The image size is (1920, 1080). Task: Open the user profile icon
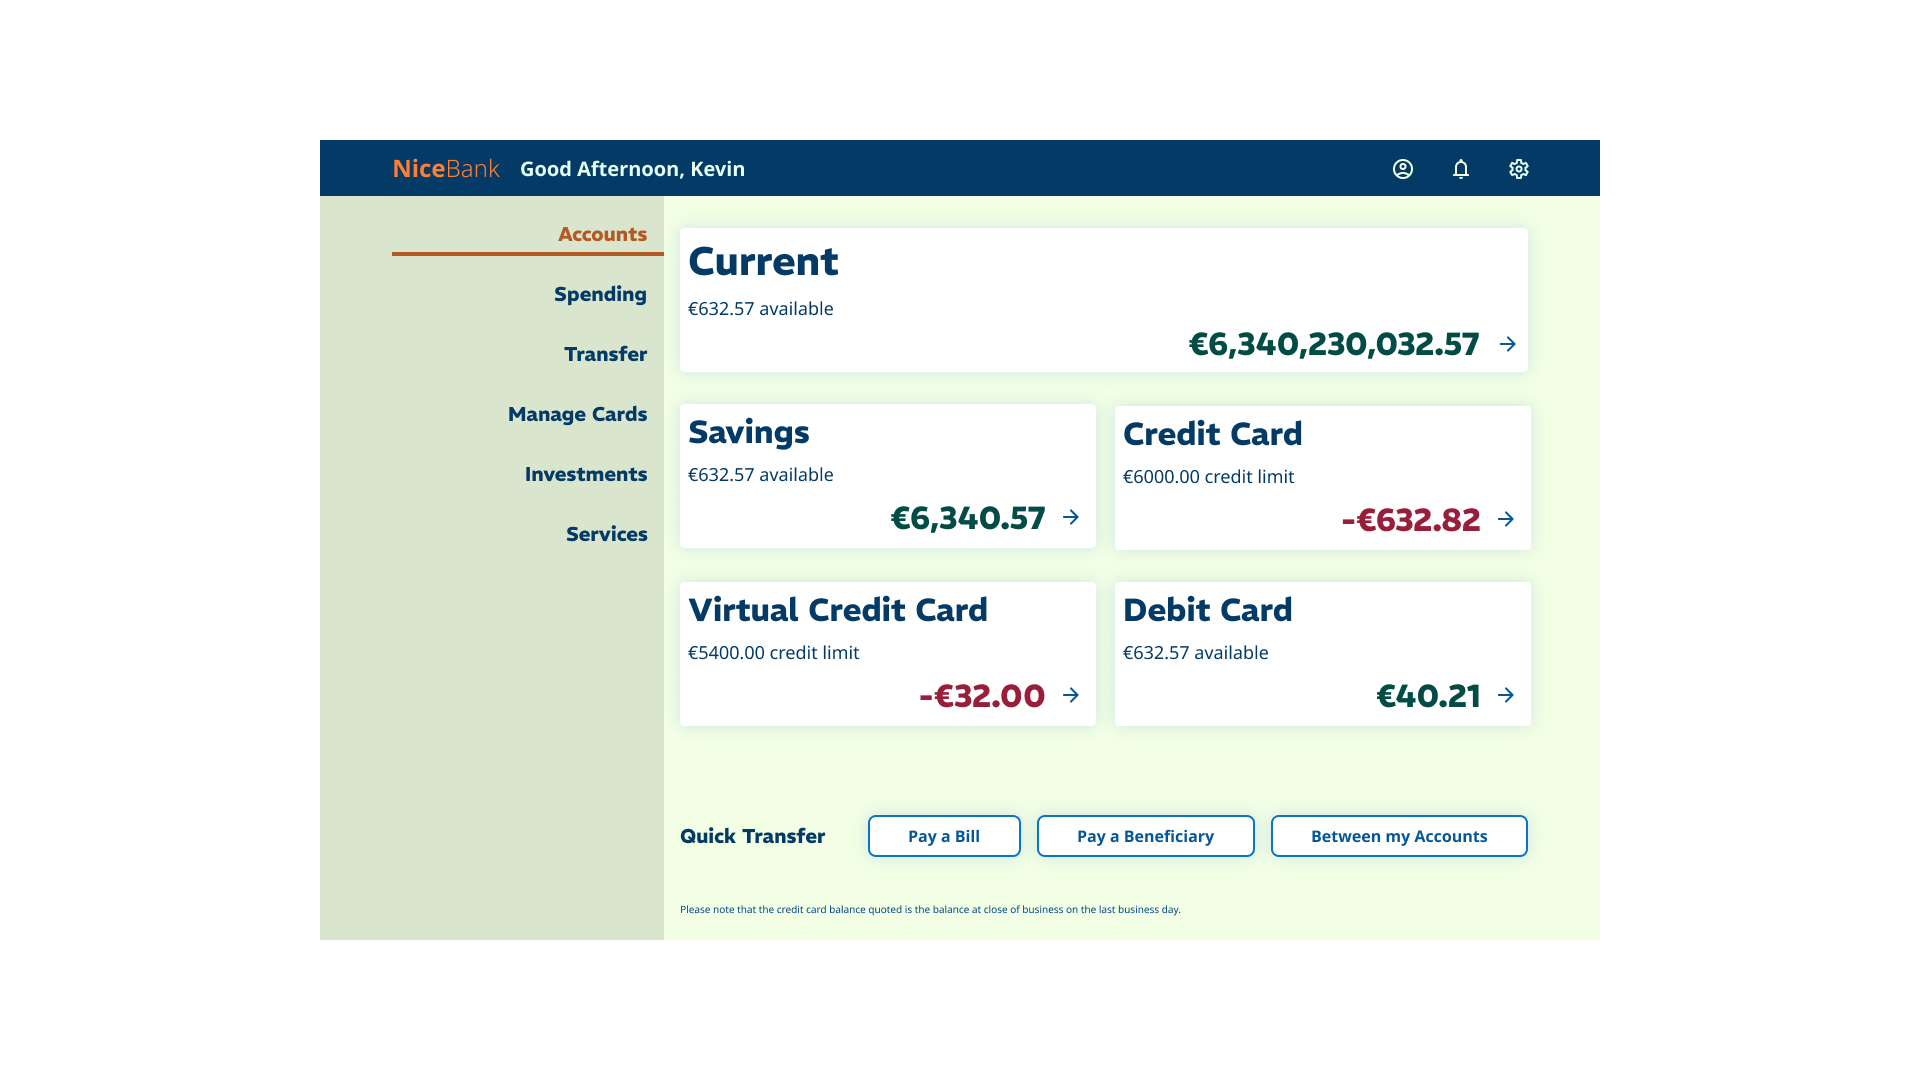(1402, 169)
